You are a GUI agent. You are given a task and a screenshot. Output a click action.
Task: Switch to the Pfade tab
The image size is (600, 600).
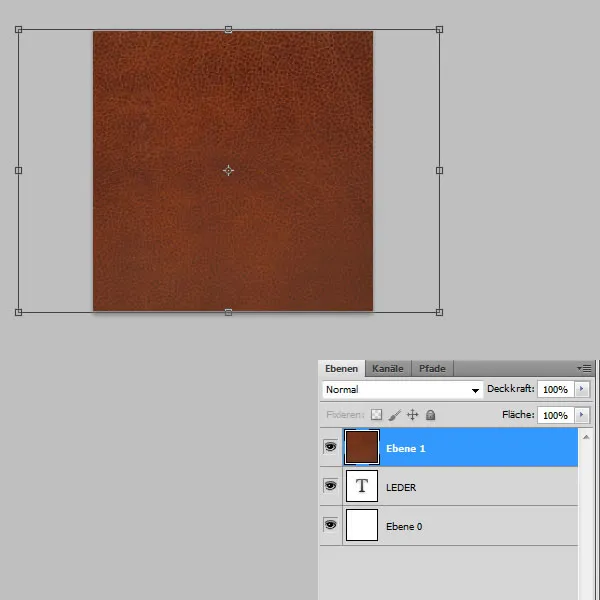tap(432, 368)
